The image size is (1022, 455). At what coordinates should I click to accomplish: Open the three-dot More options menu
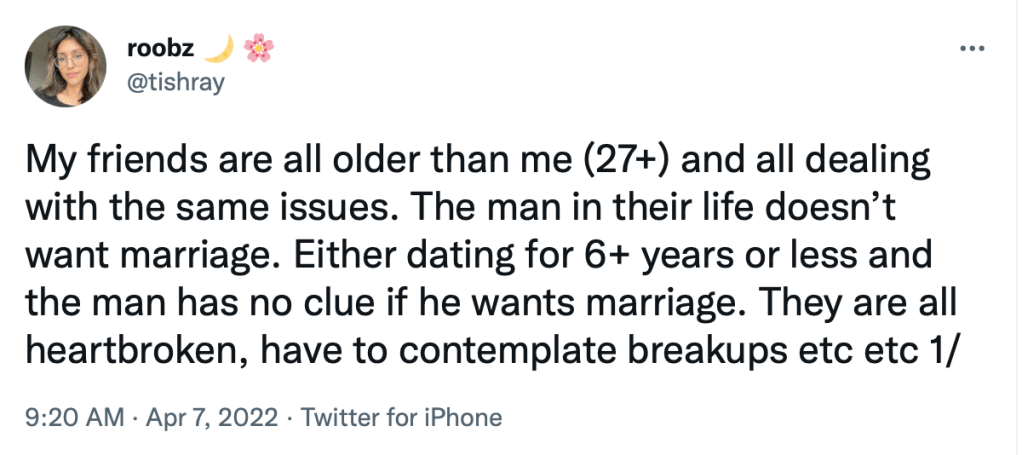tap(970, 48)
